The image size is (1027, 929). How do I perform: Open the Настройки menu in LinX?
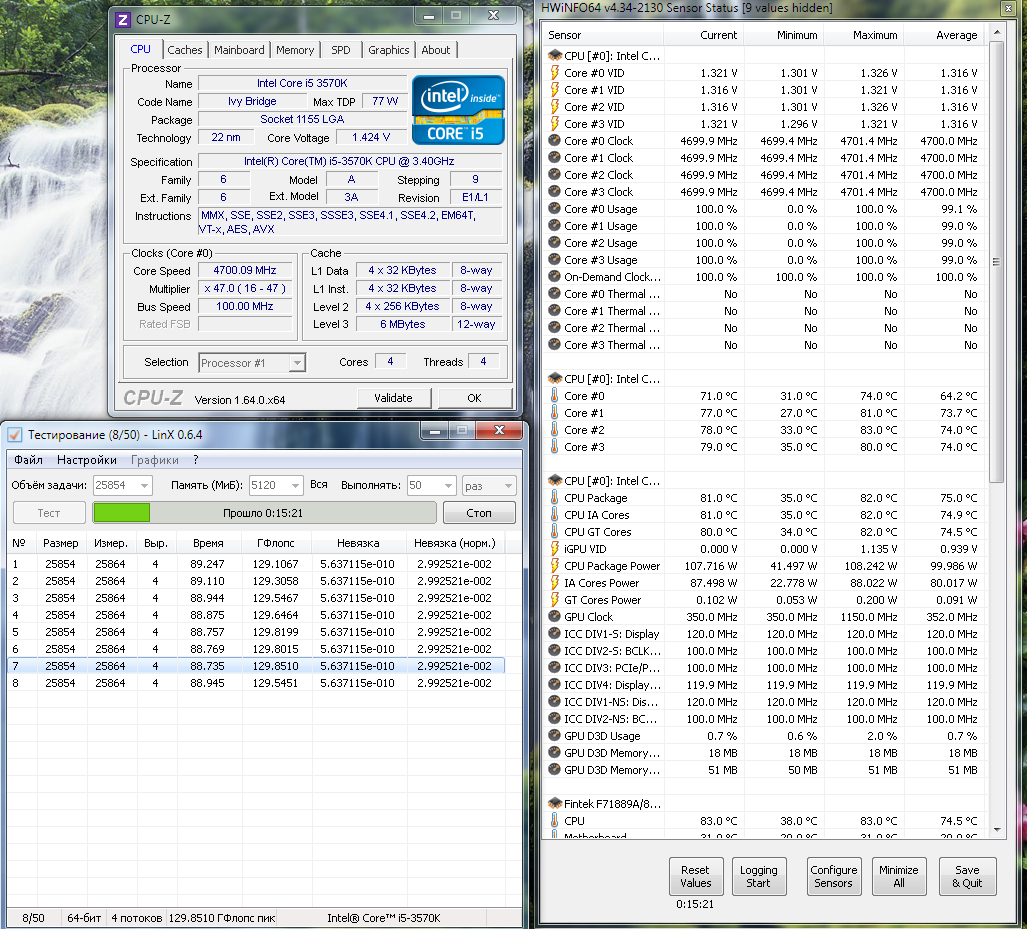coord(86,460)
